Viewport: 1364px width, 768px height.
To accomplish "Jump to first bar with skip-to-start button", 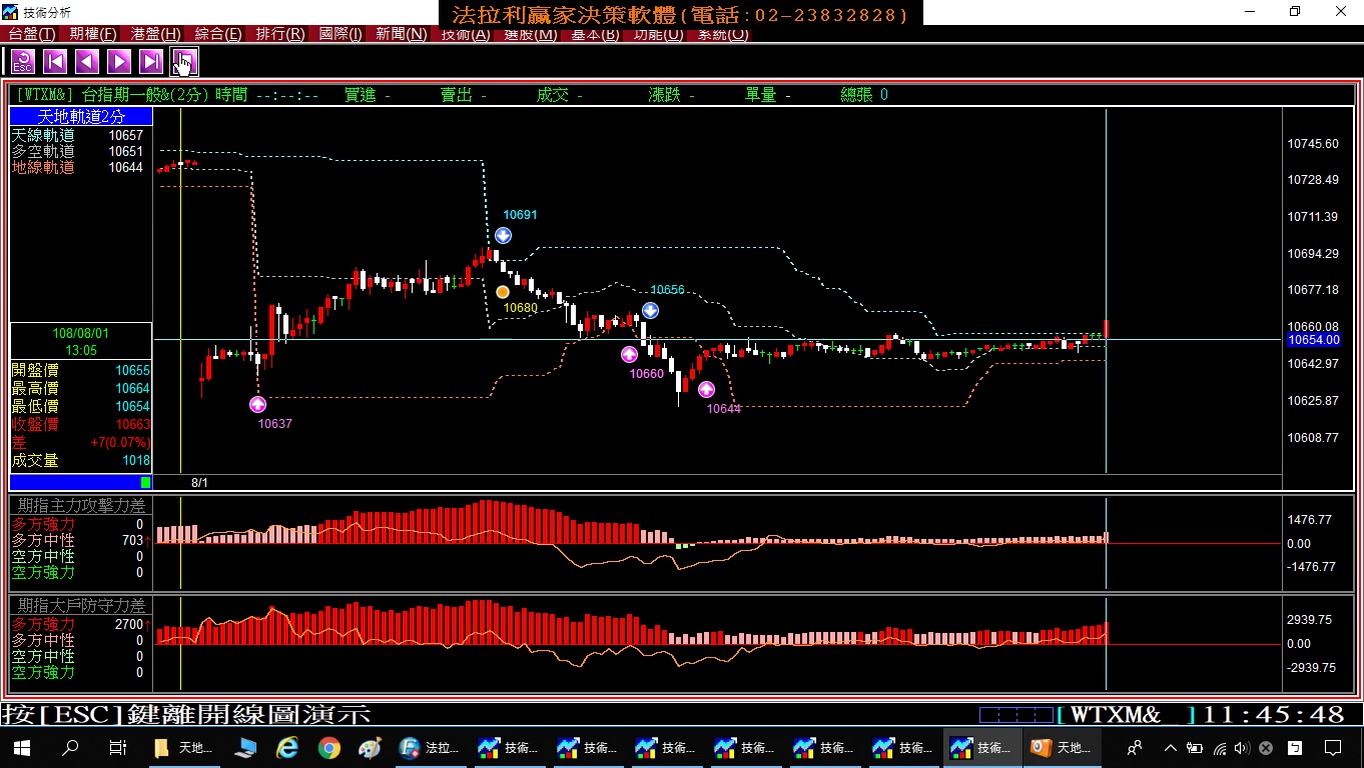I will 55,62.
